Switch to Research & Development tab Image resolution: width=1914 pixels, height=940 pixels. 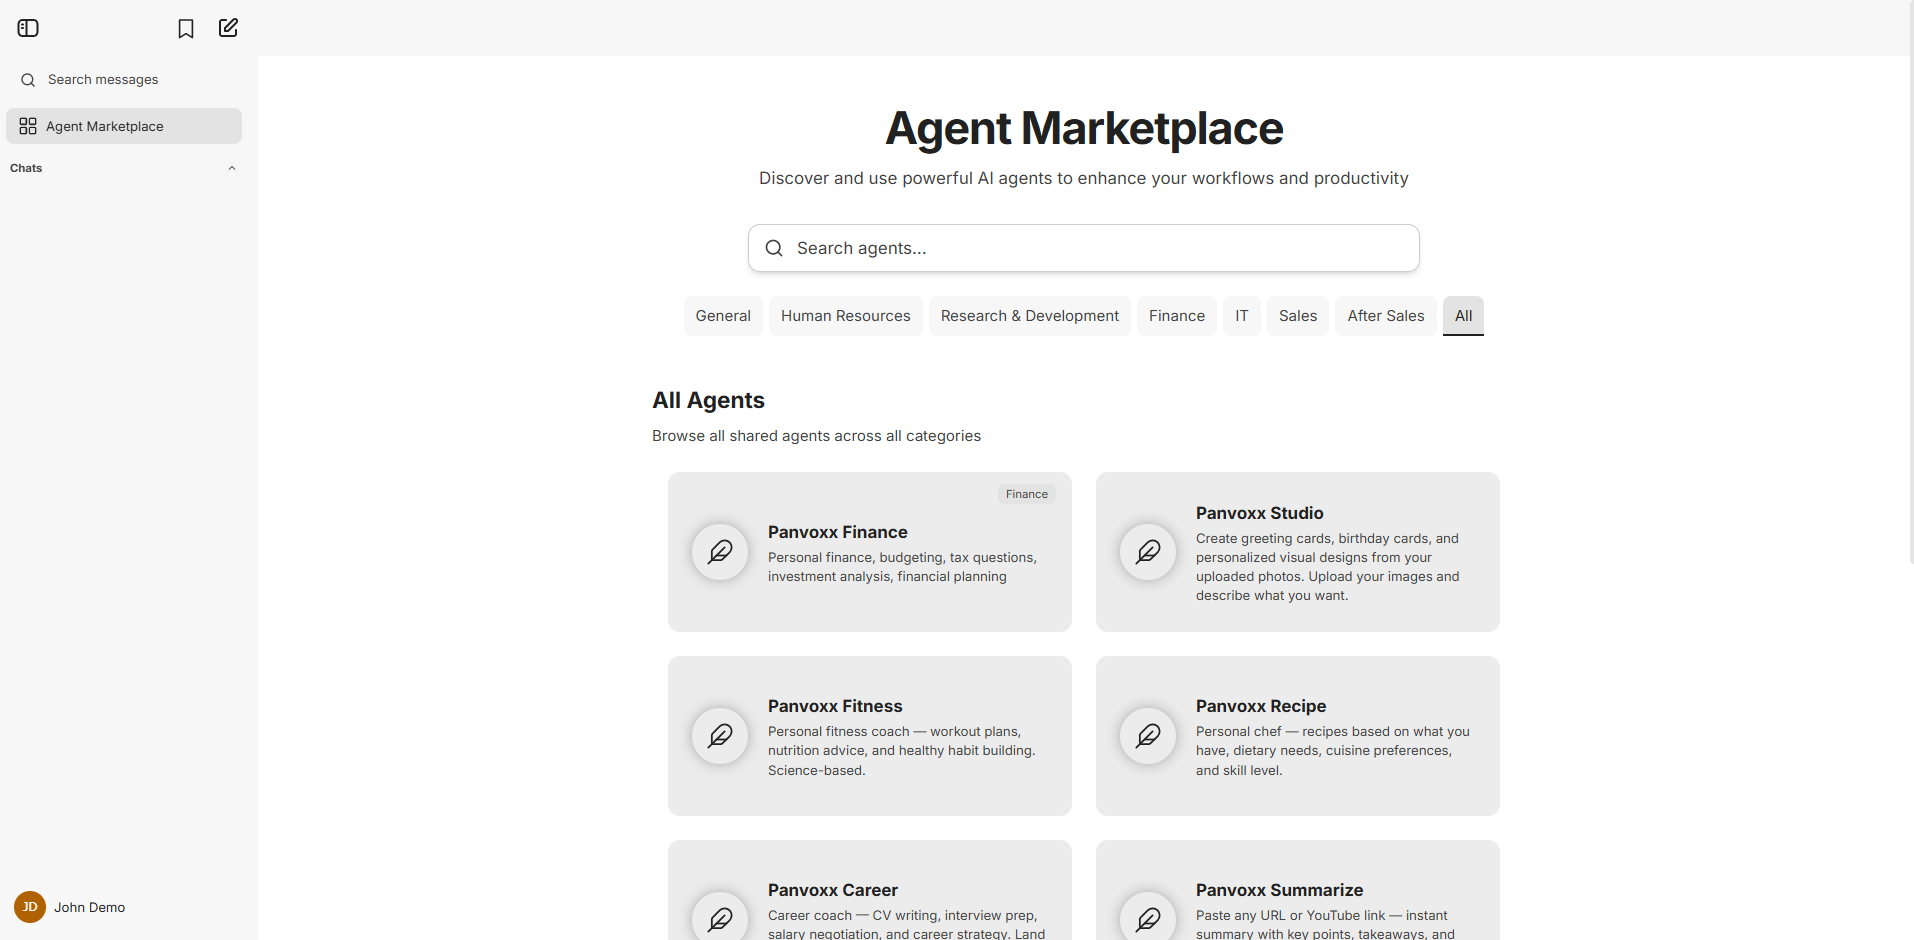(x=1030, y=316)
